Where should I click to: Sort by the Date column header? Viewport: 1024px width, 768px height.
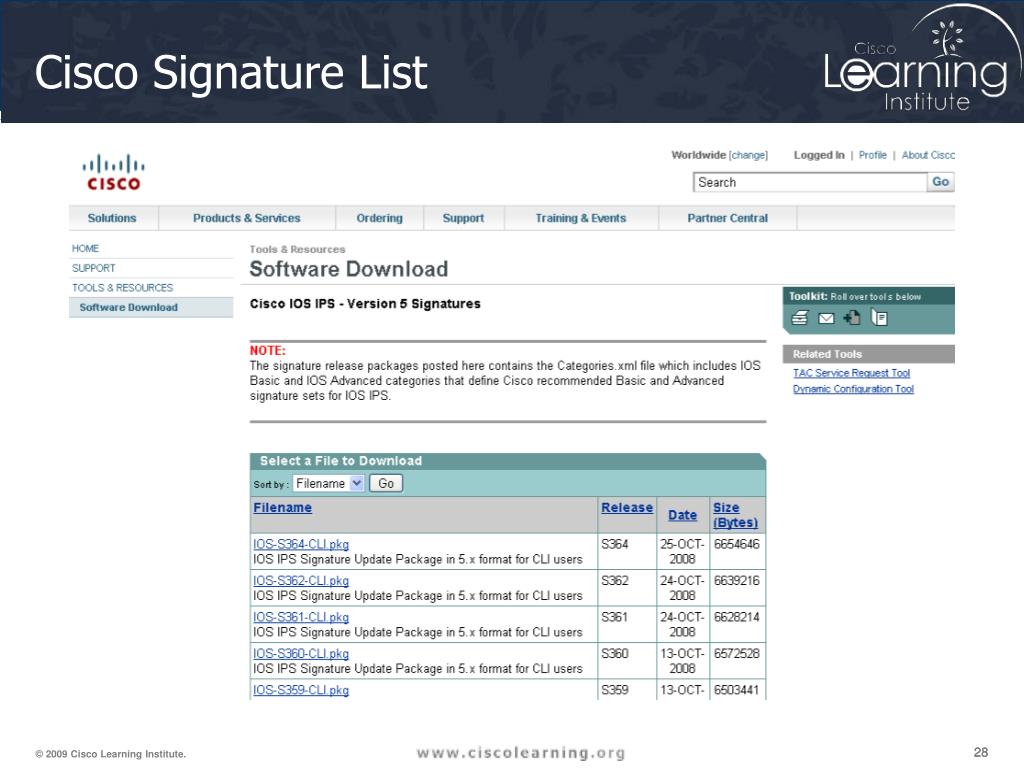click(682, 515)
